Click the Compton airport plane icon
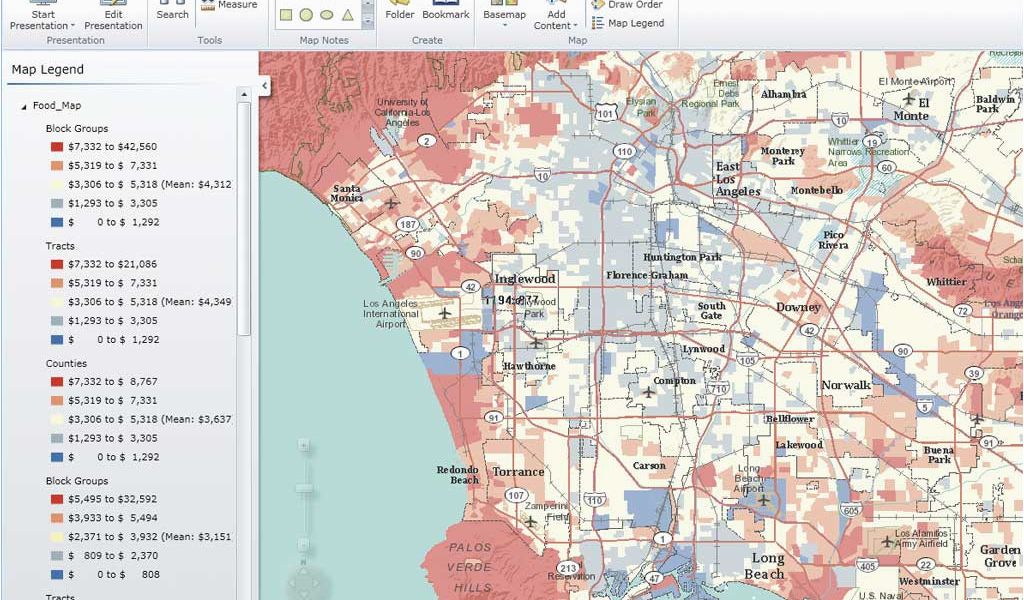The width and height of the screenshot is (1024, 600). coord(648,392)
